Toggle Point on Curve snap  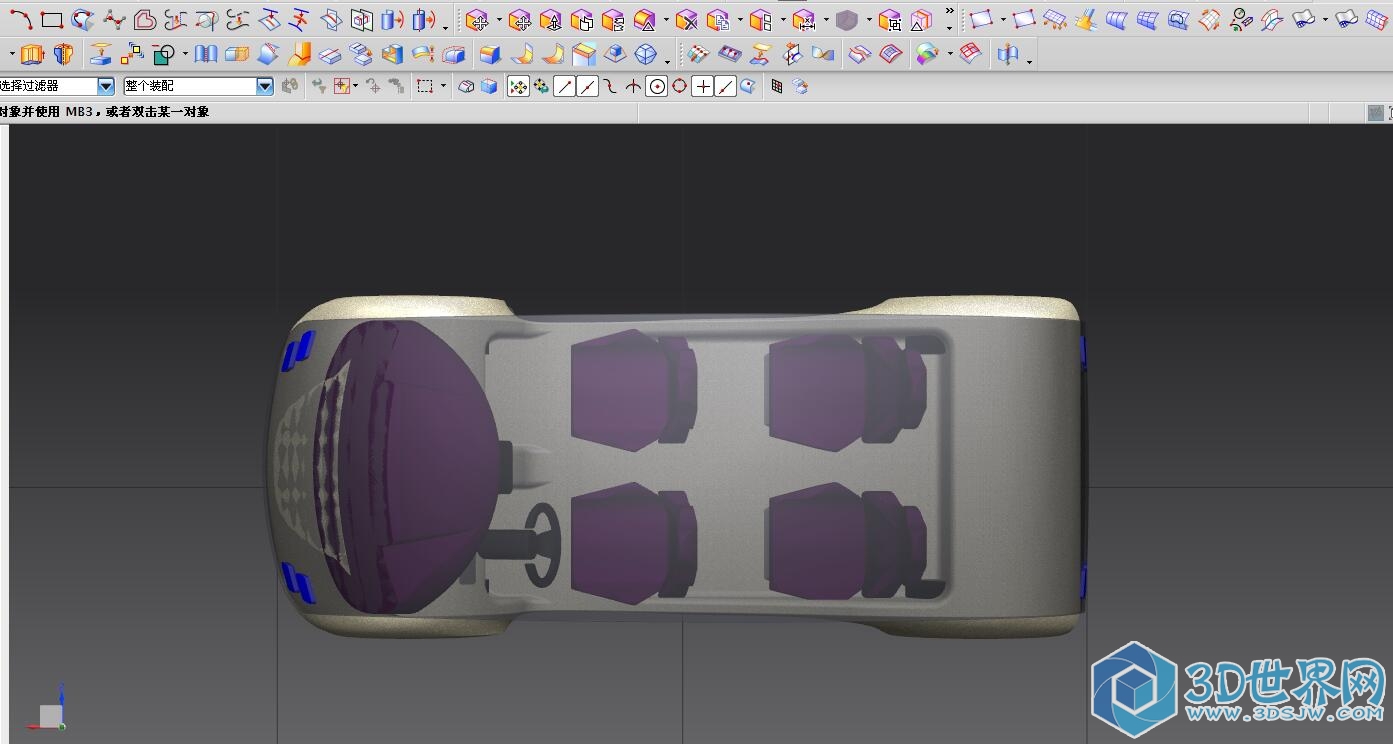[x=726, y=87]
